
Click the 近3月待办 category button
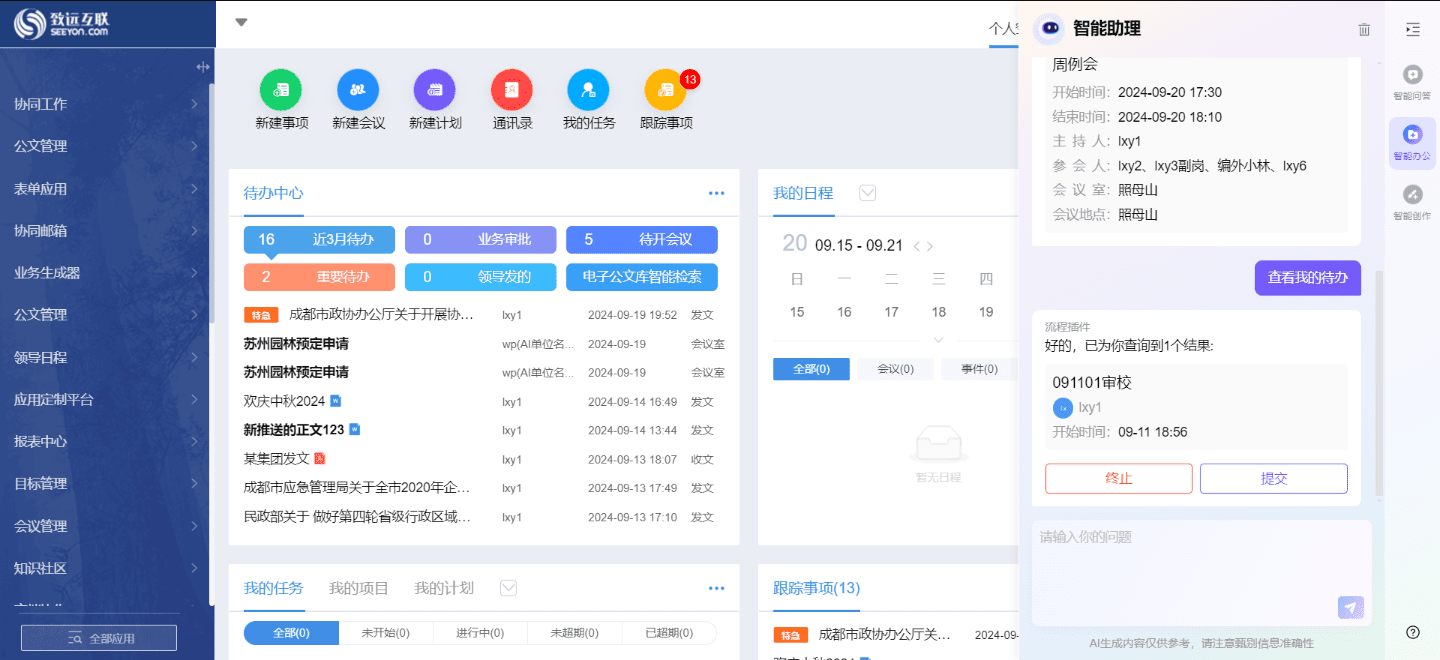tap(319, 240)
